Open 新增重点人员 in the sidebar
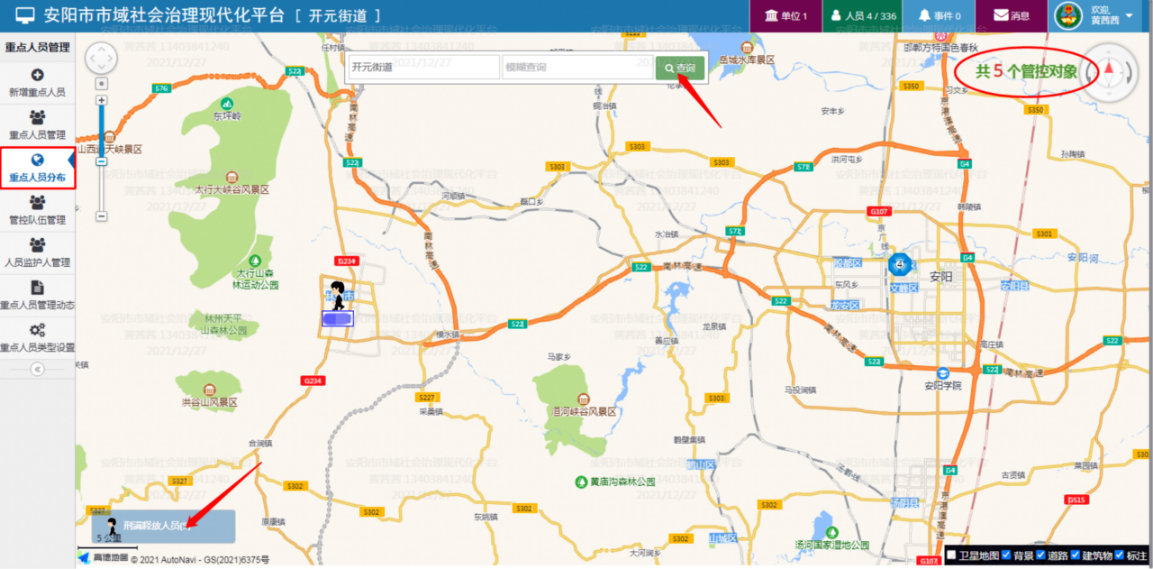The width and height of the screenshot is (1153, 569). click(x=37, y=82)
